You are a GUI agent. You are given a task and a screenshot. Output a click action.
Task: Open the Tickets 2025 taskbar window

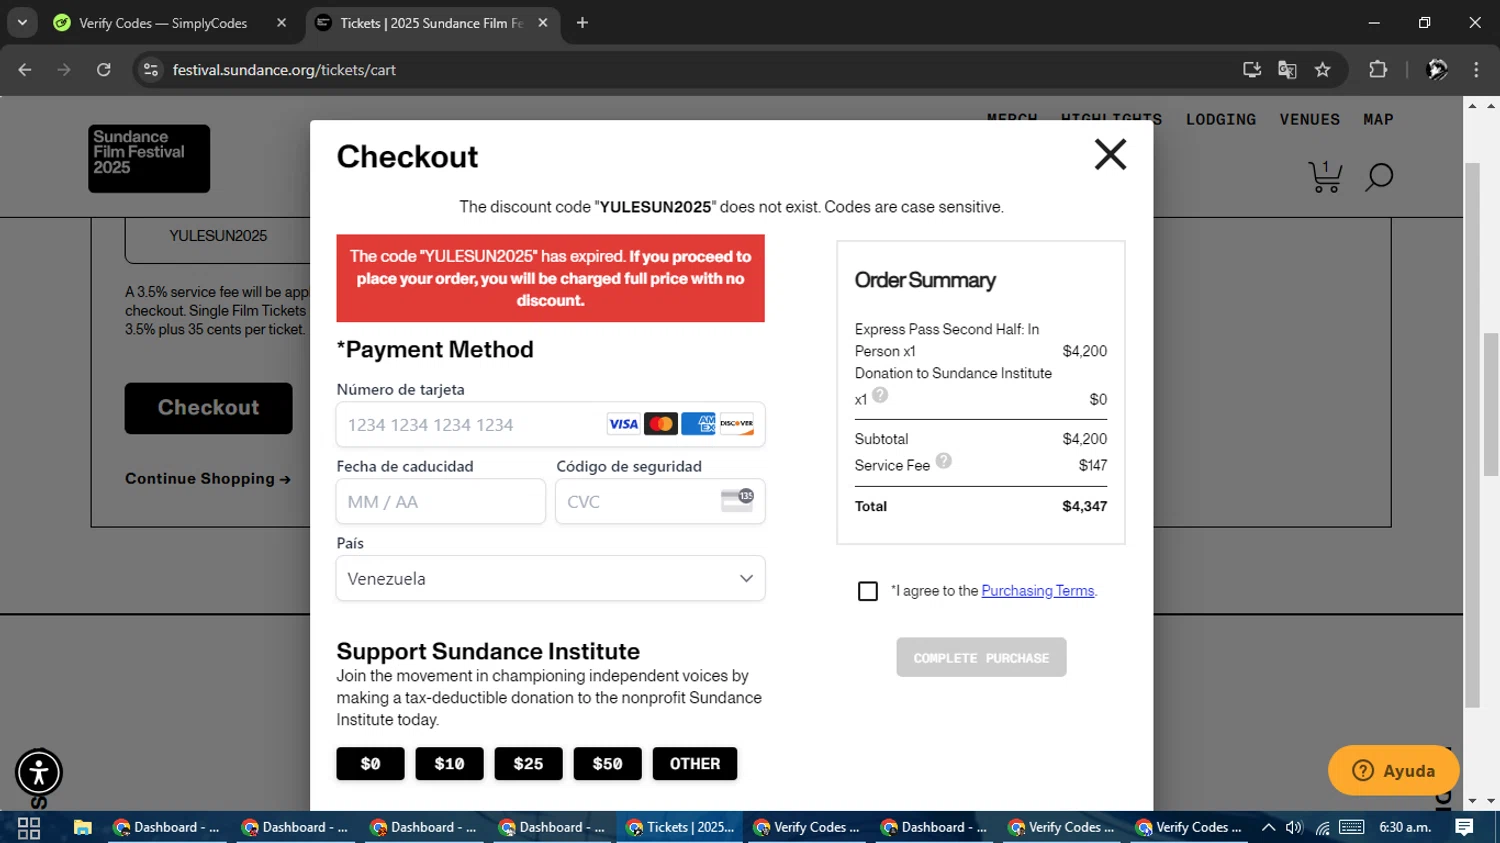click(x=681, y=827)
